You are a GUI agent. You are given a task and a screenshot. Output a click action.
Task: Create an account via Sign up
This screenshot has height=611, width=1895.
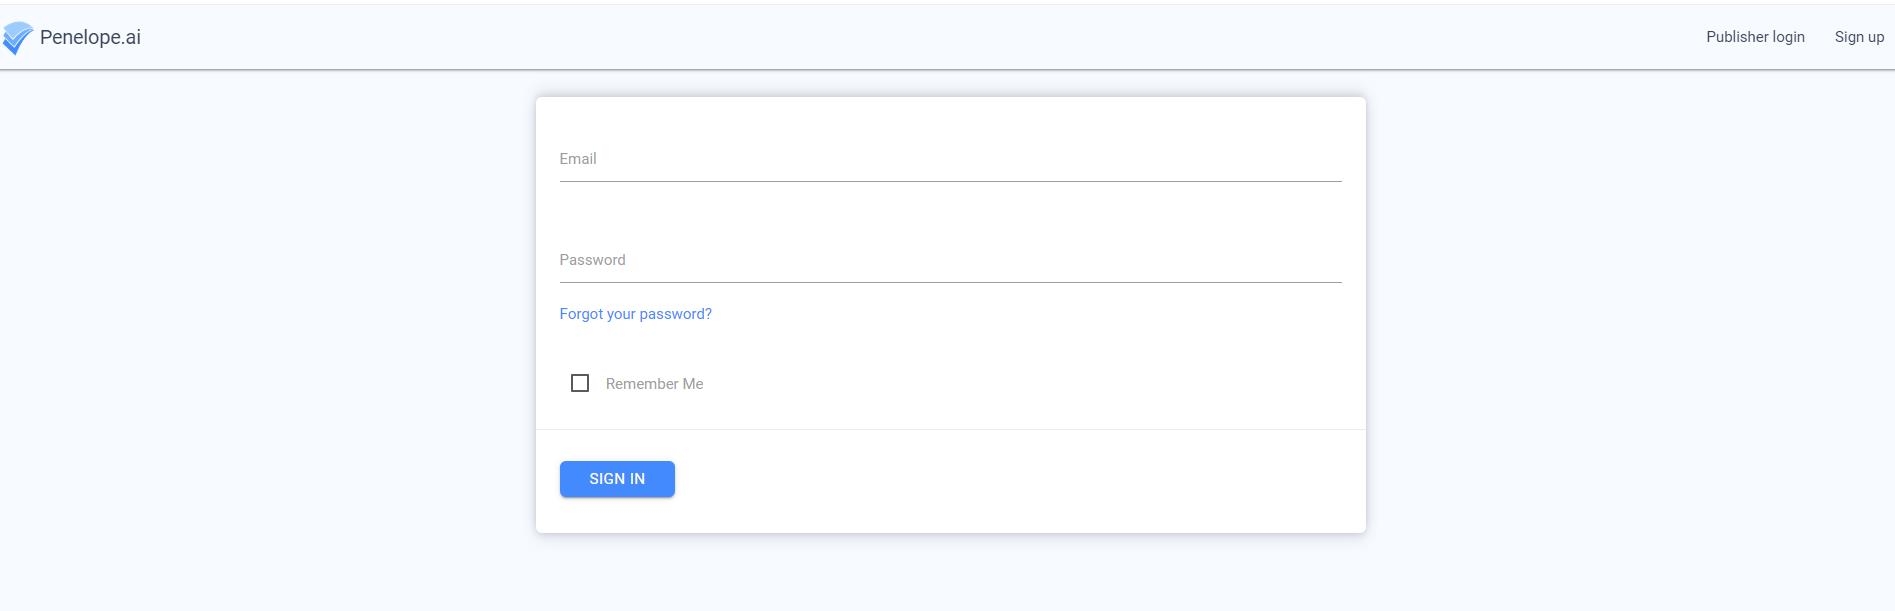(x=1859, y=37)
